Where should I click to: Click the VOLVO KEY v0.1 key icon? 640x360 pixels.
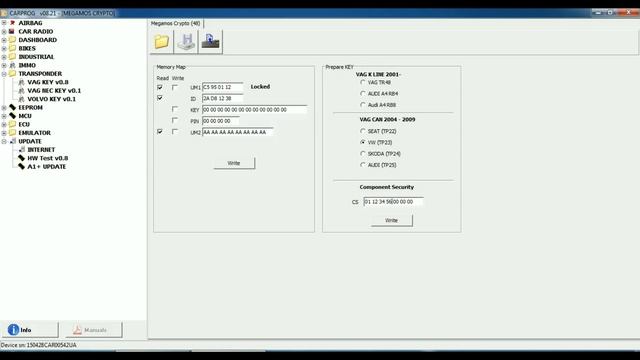[22, 99]
